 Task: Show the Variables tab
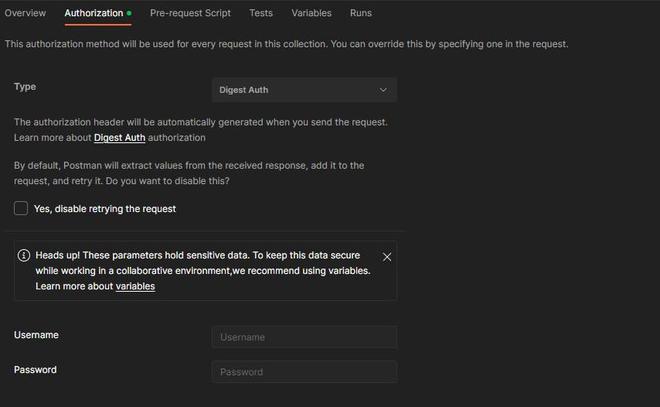point(311,13)
